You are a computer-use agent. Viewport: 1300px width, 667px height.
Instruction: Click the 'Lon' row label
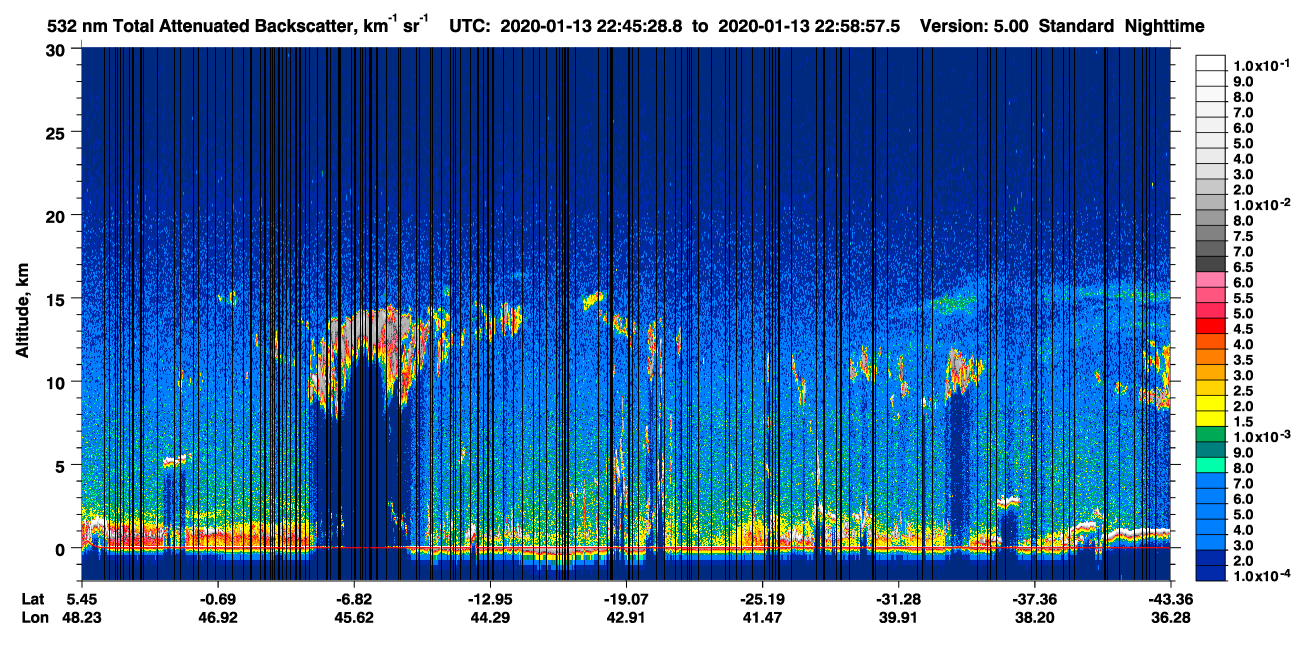point(33,618)
